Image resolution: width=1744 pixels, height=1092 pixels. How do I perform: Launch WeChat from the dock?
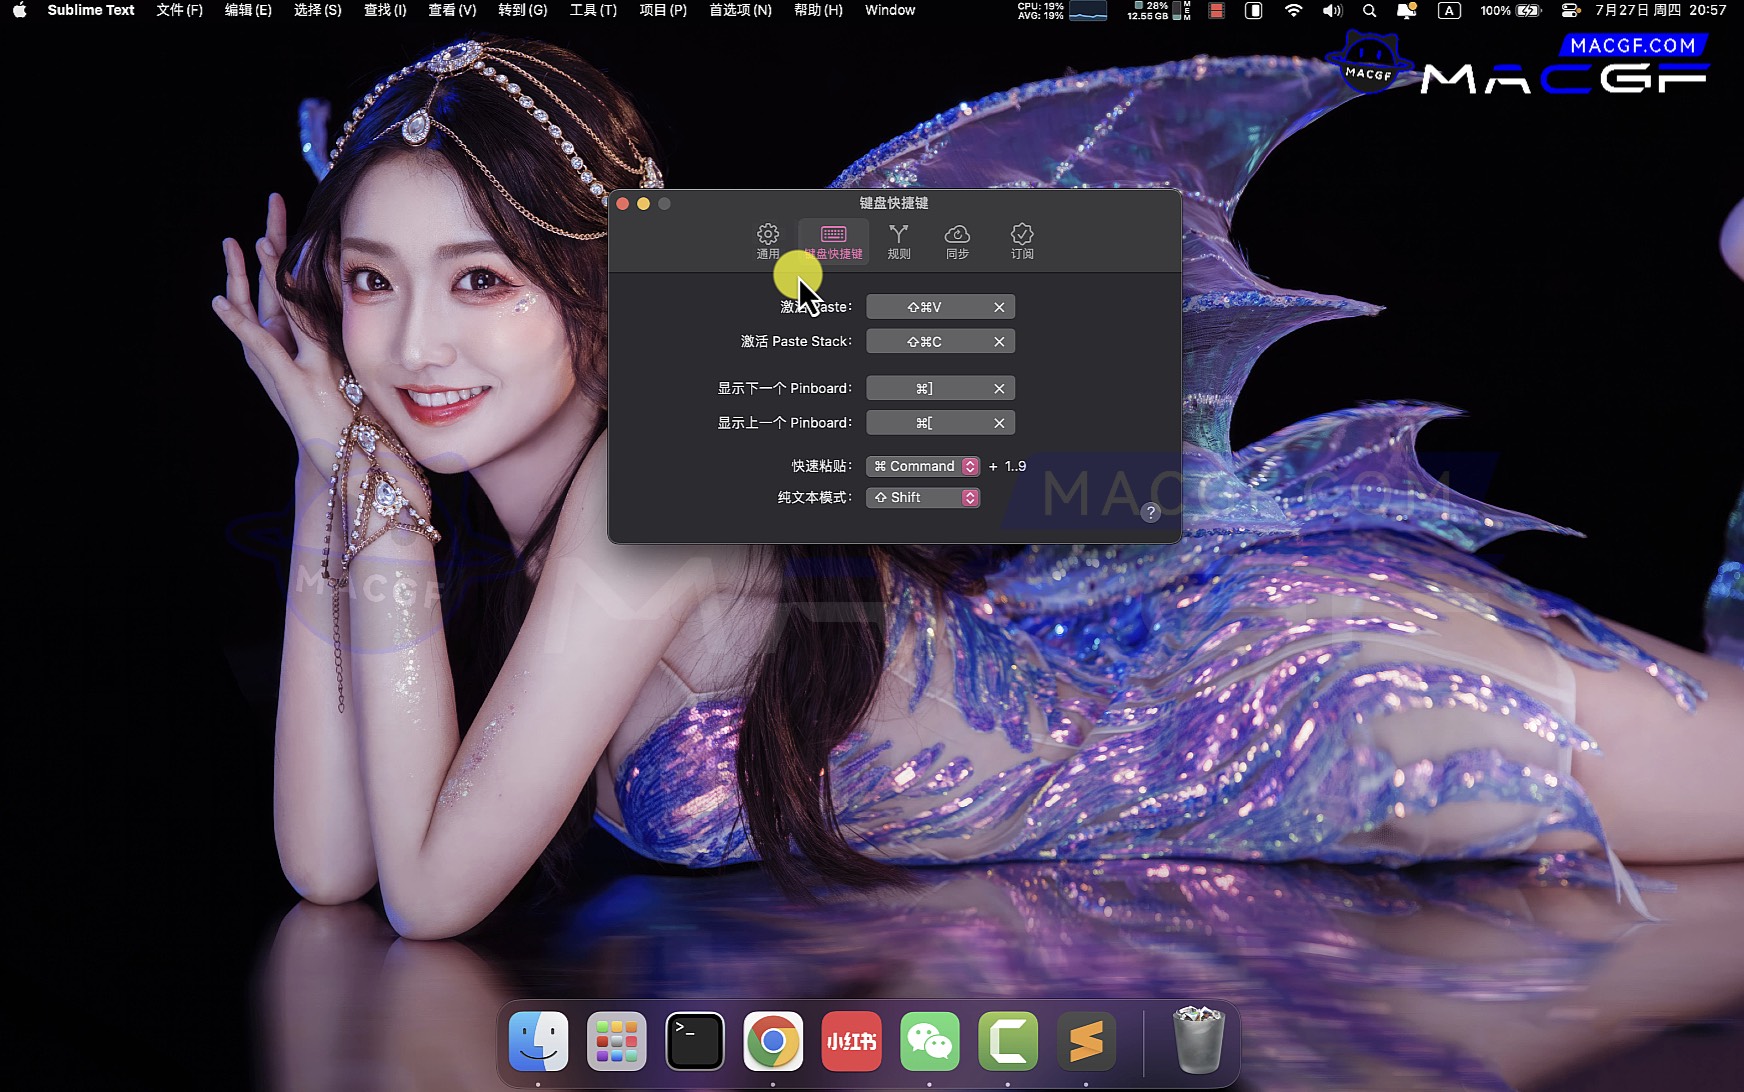point(929,1041)
